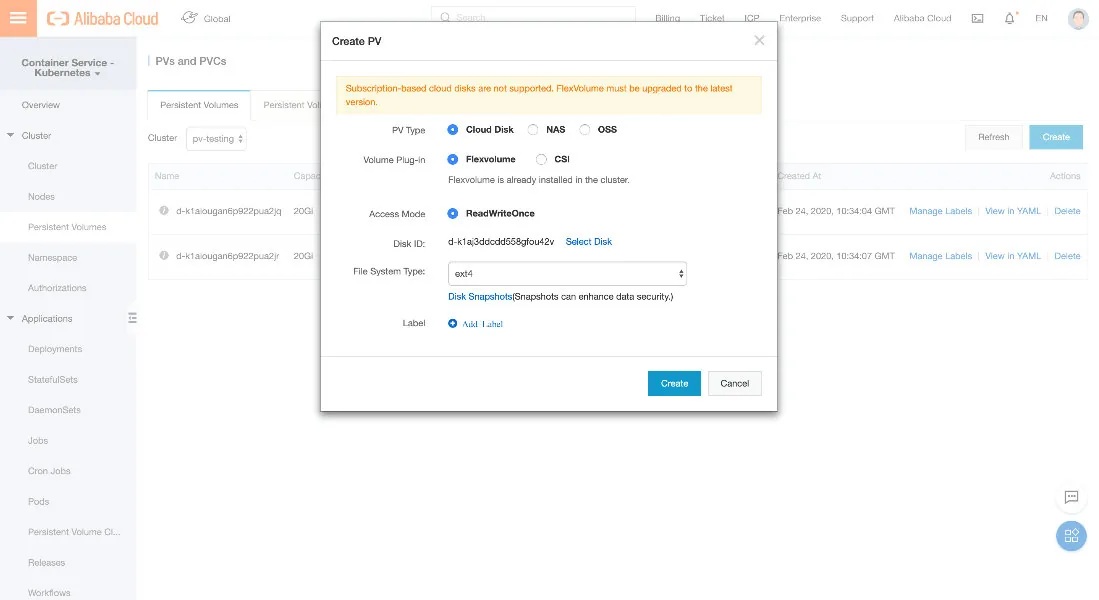Click Manage Labels for the 10:34:07 row
The width and height of the screenshot is (1099, 600).
(x=941, y=256)
